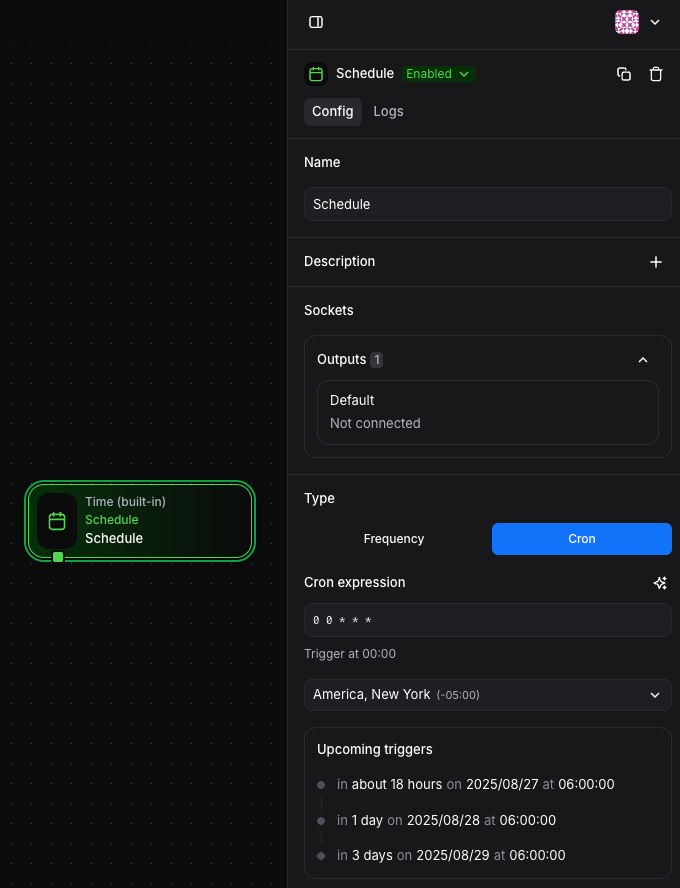Viewport: 680px width, 888px height.
Task: Delete the Schedule node via trash icon
Action: click(656, 74)
